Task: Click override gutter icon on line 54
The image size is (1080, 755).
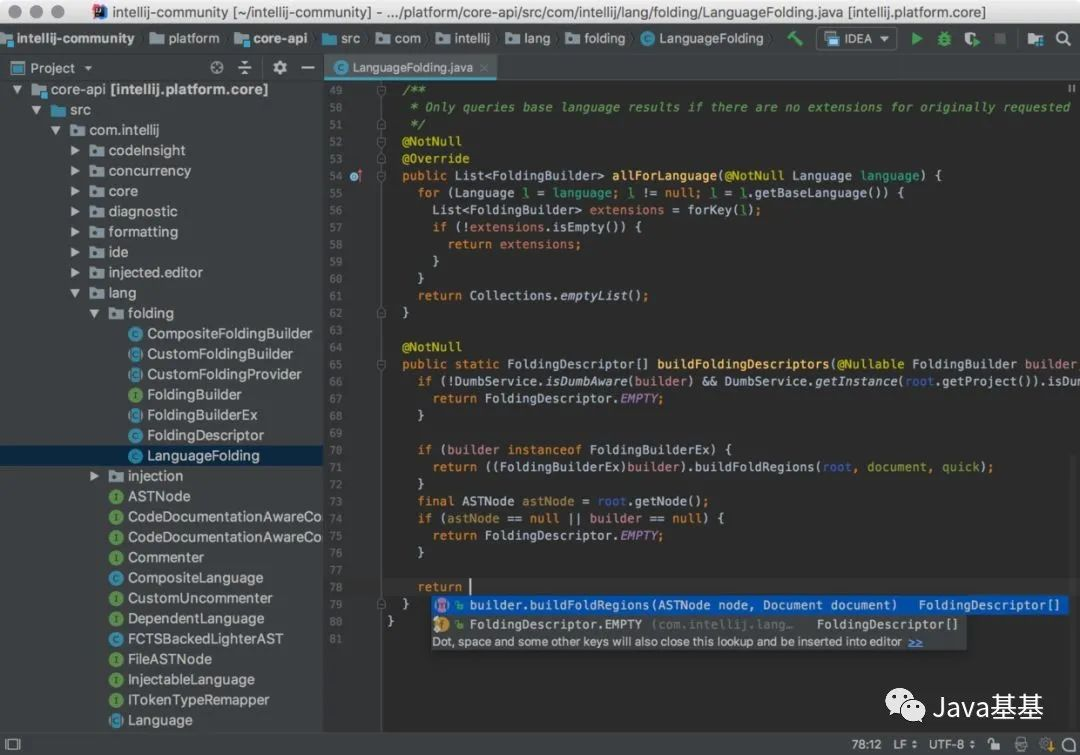Action: coord(355,176)
